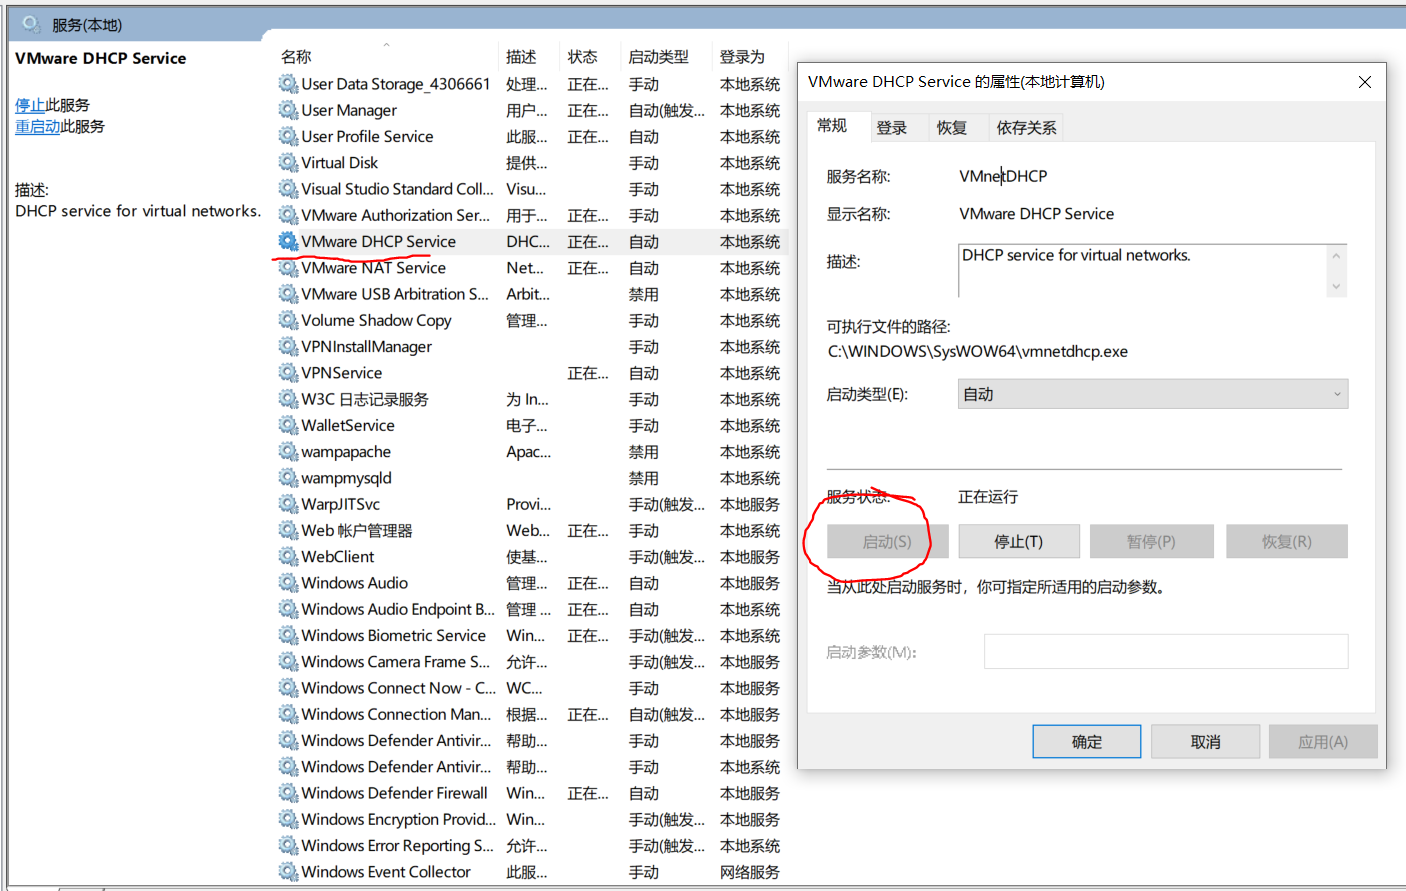Select the gear icon for WarpJITSvc
This screenshot has width=1406, height=891.
[x=289, y=504]
